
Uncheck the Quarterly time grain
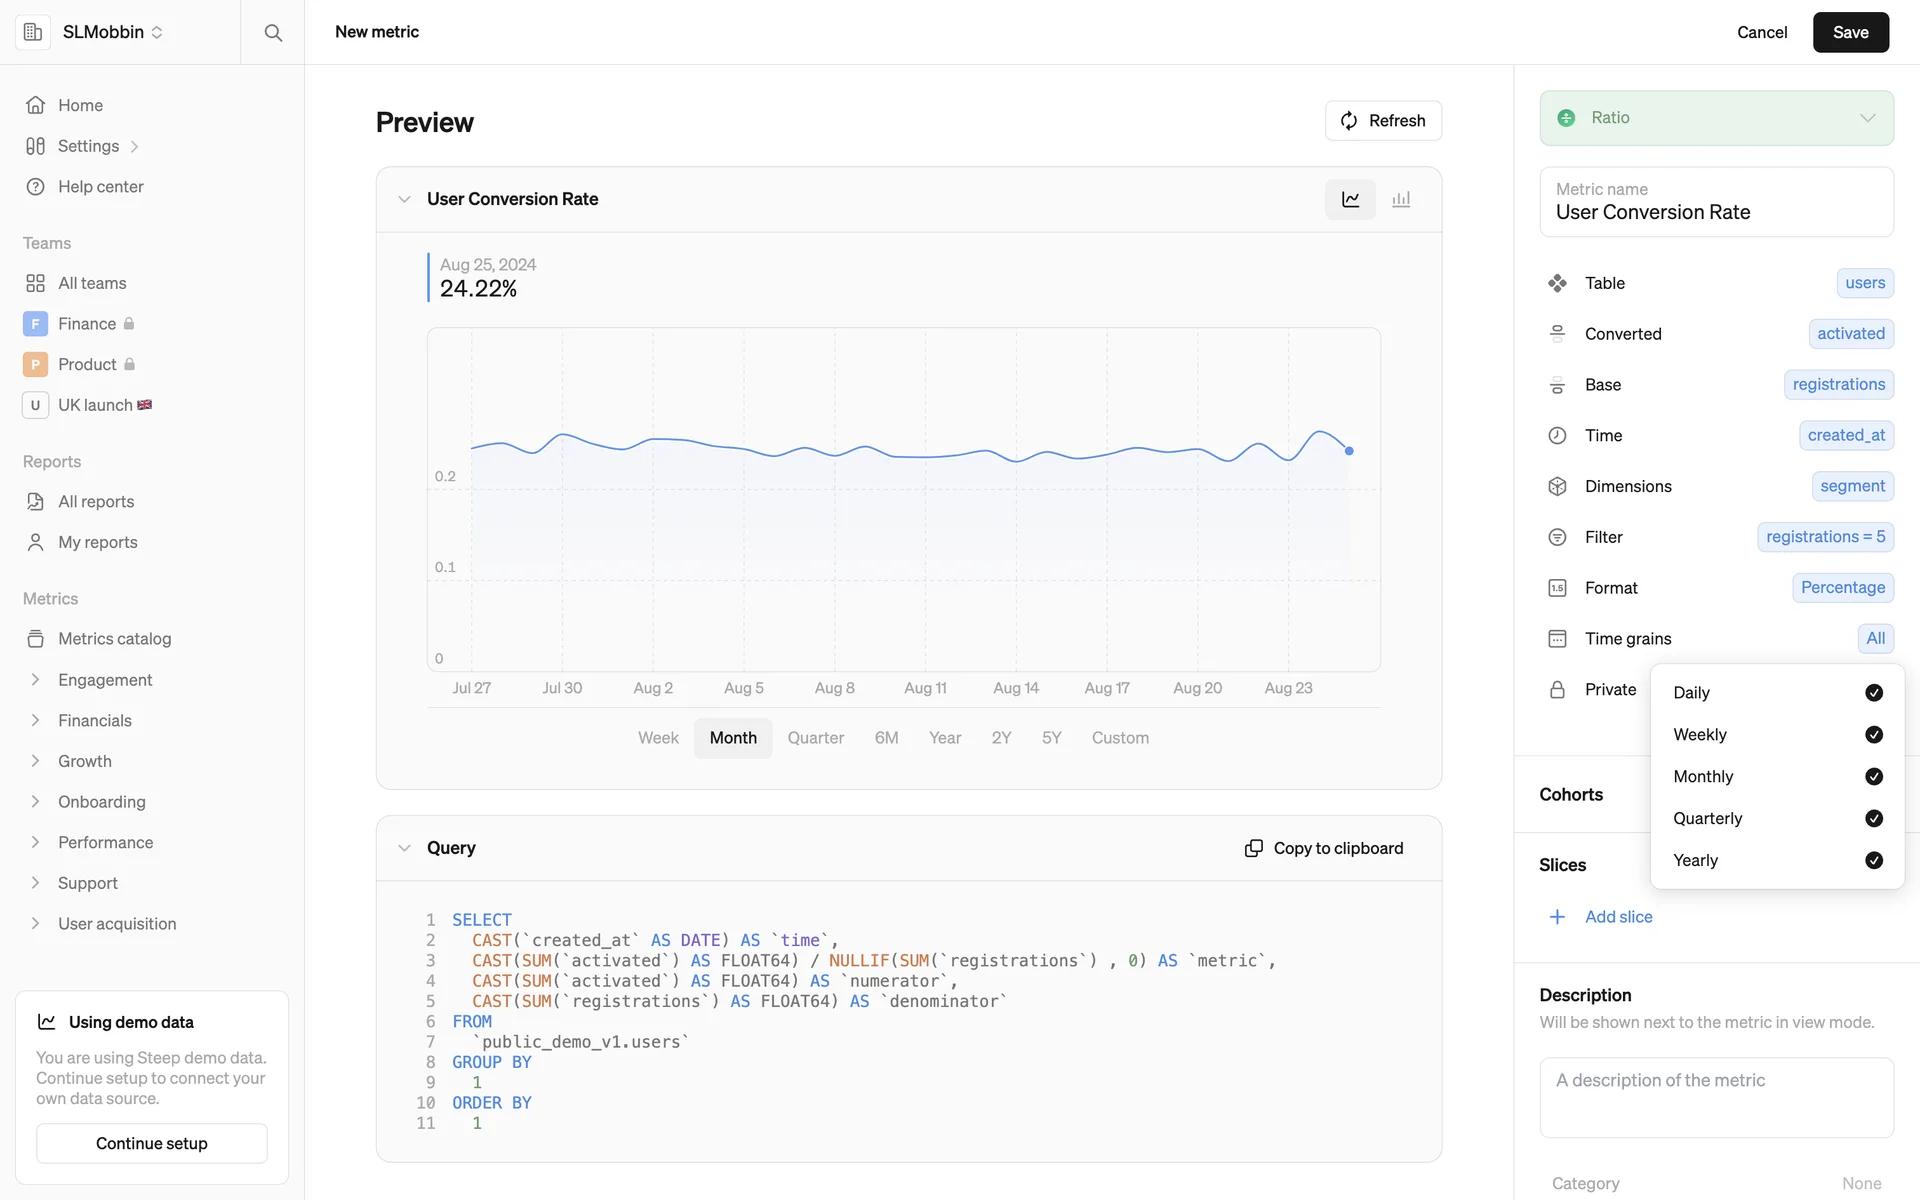tap(1873, 819)
